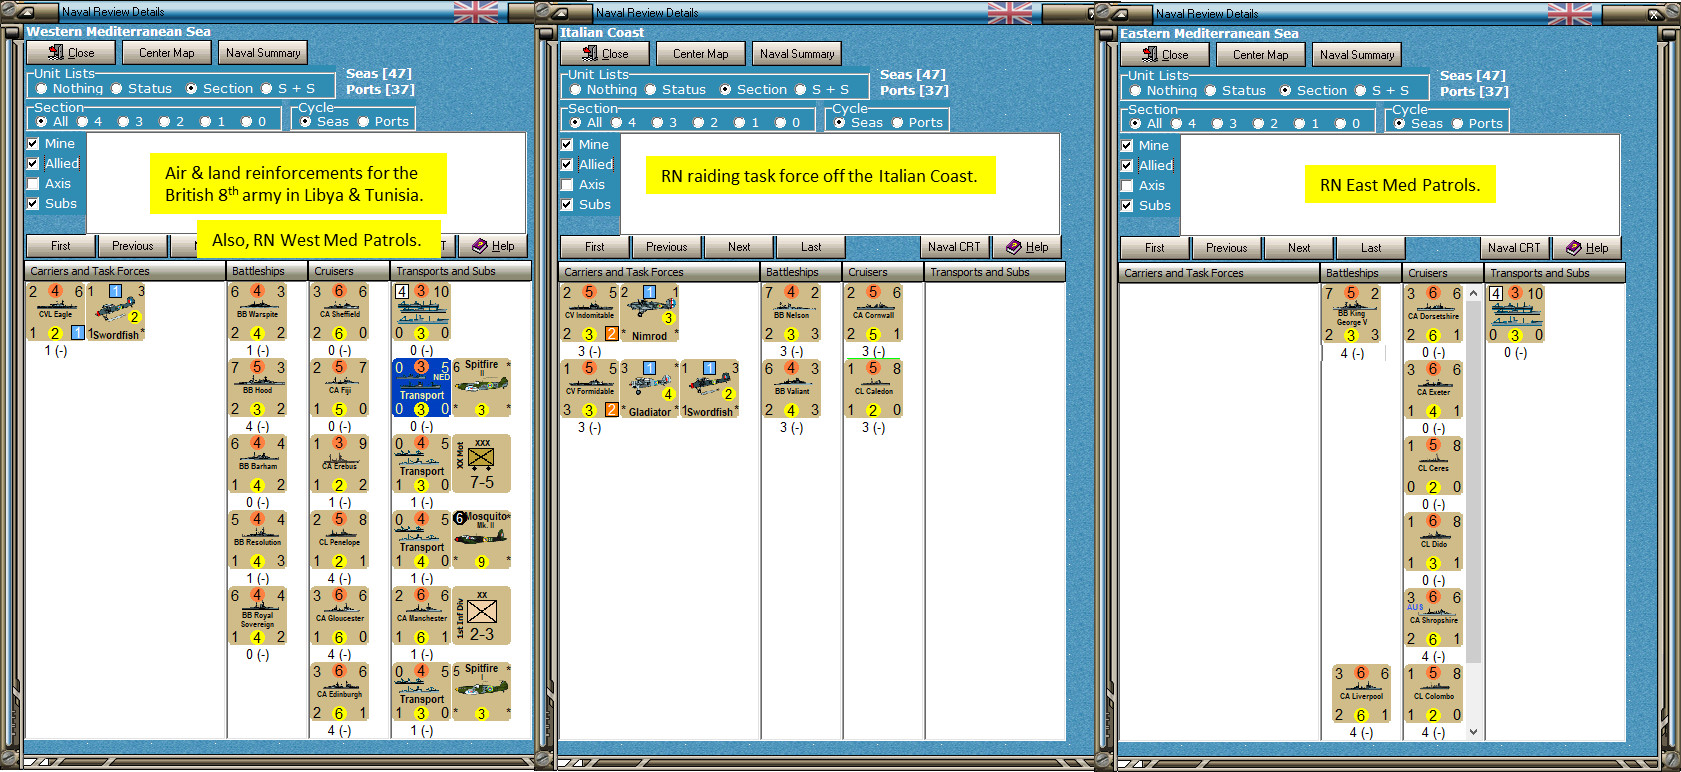
Task: Select the CVL Eagle carrier counter
Action: pos(56,312)
